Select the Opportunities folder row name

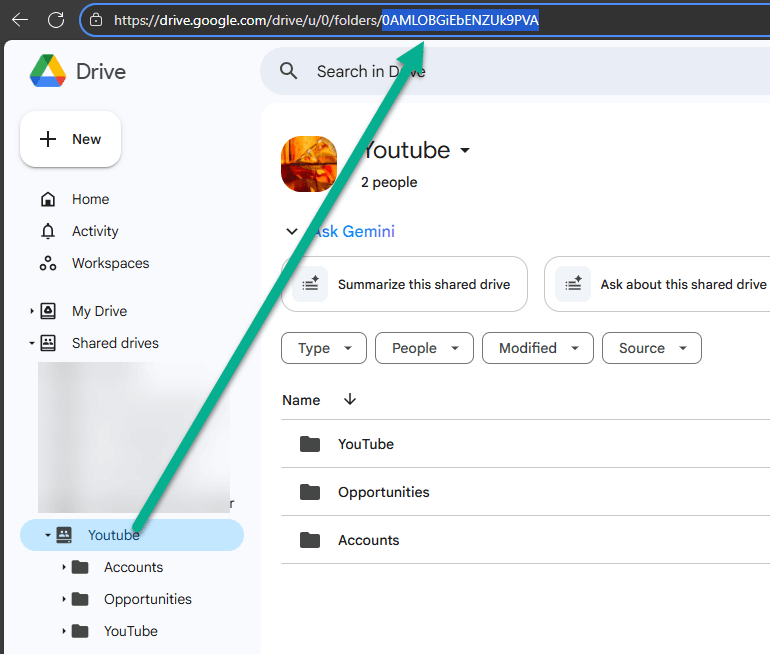tap(384, 492)
